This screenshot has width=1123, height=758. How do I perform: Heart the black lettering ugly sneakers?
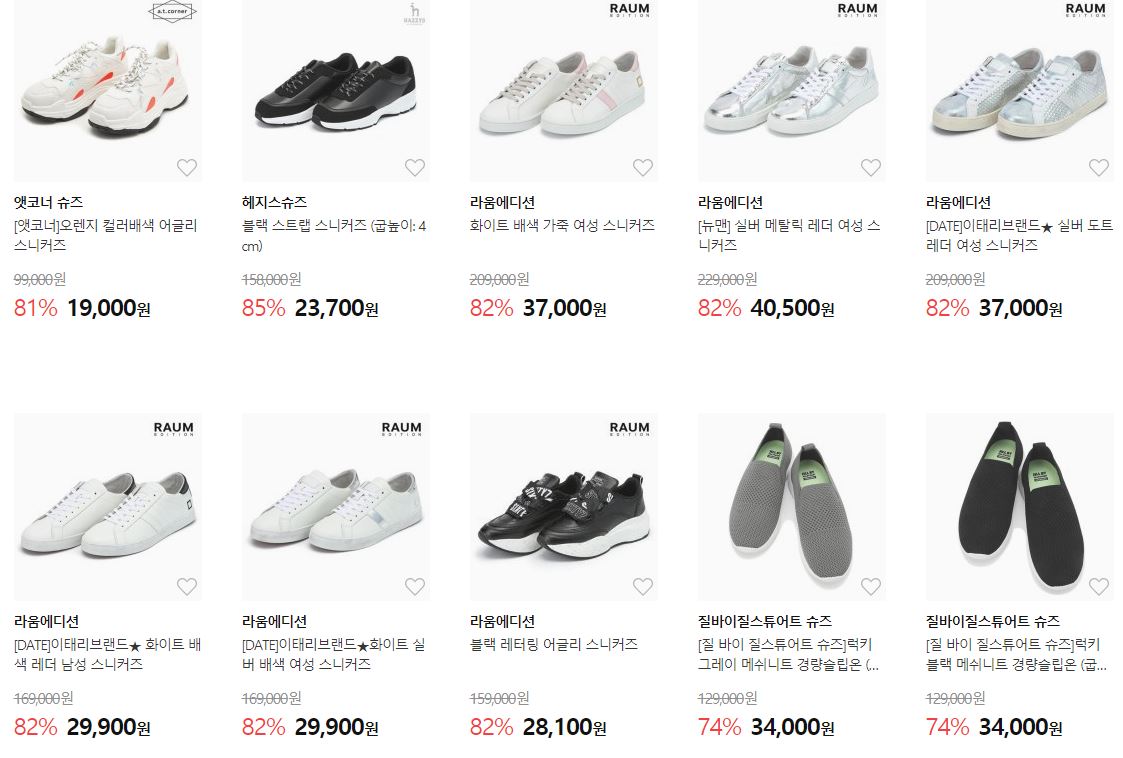642,586
